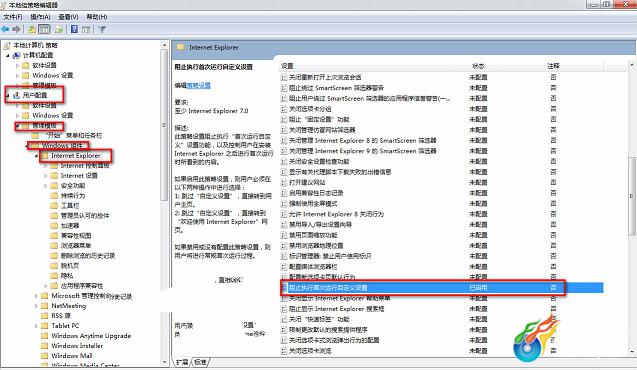Open the 查看(V) menu
Image resolution: width=637 pixels, height=370 pixels.
point(68,17)
